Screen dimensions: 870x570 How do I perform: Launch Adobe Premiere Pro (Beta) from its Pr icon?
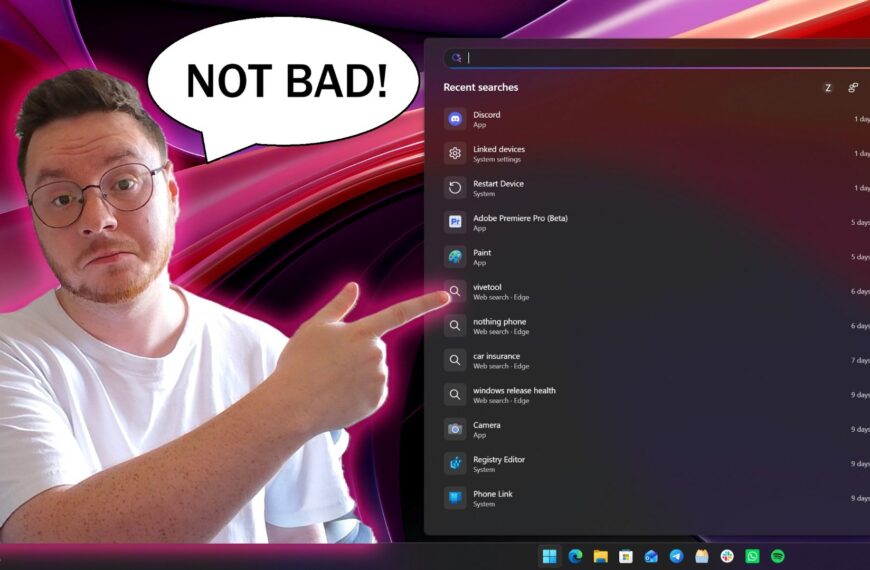(x=455, y=222)
